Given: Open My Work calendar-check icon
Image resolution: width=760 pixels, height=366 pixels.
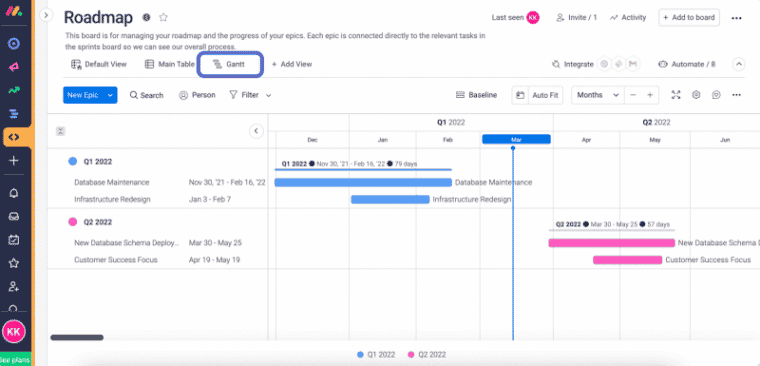Looking at the screenshot, I should [x=14, y=239].
